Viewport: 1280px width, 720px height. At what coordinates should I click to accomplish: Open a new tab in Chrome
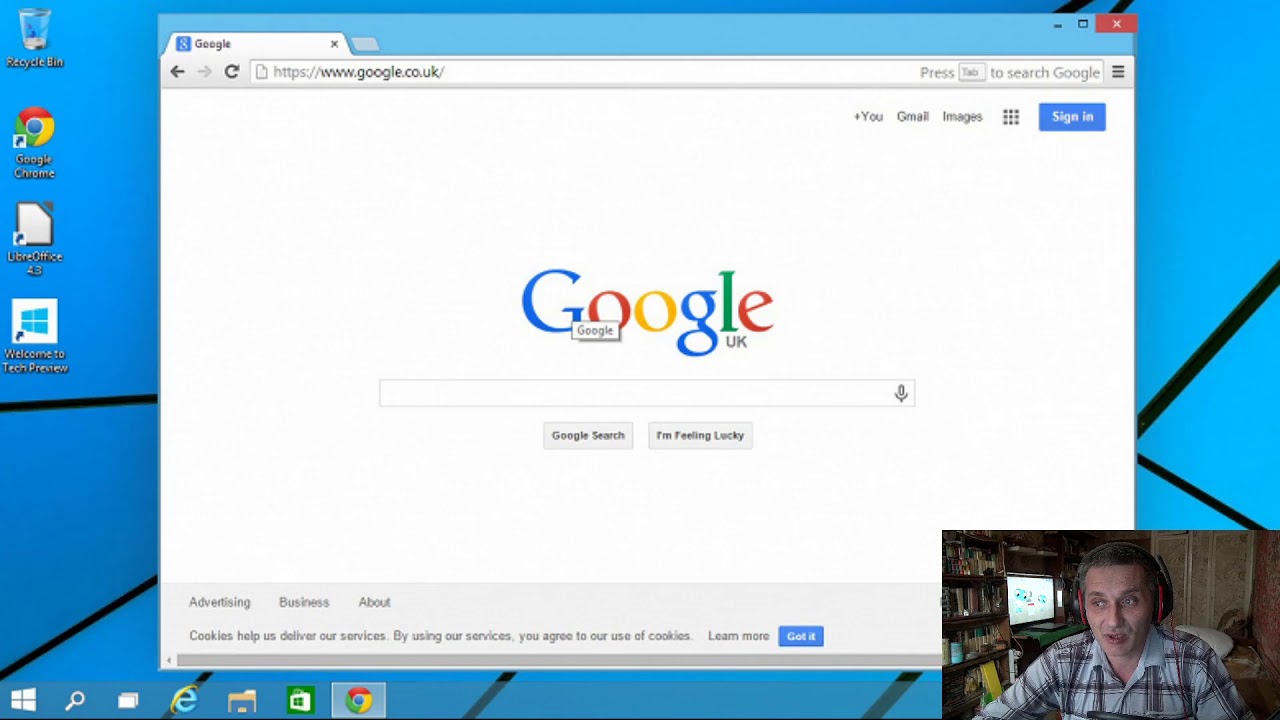pos(365,44)
